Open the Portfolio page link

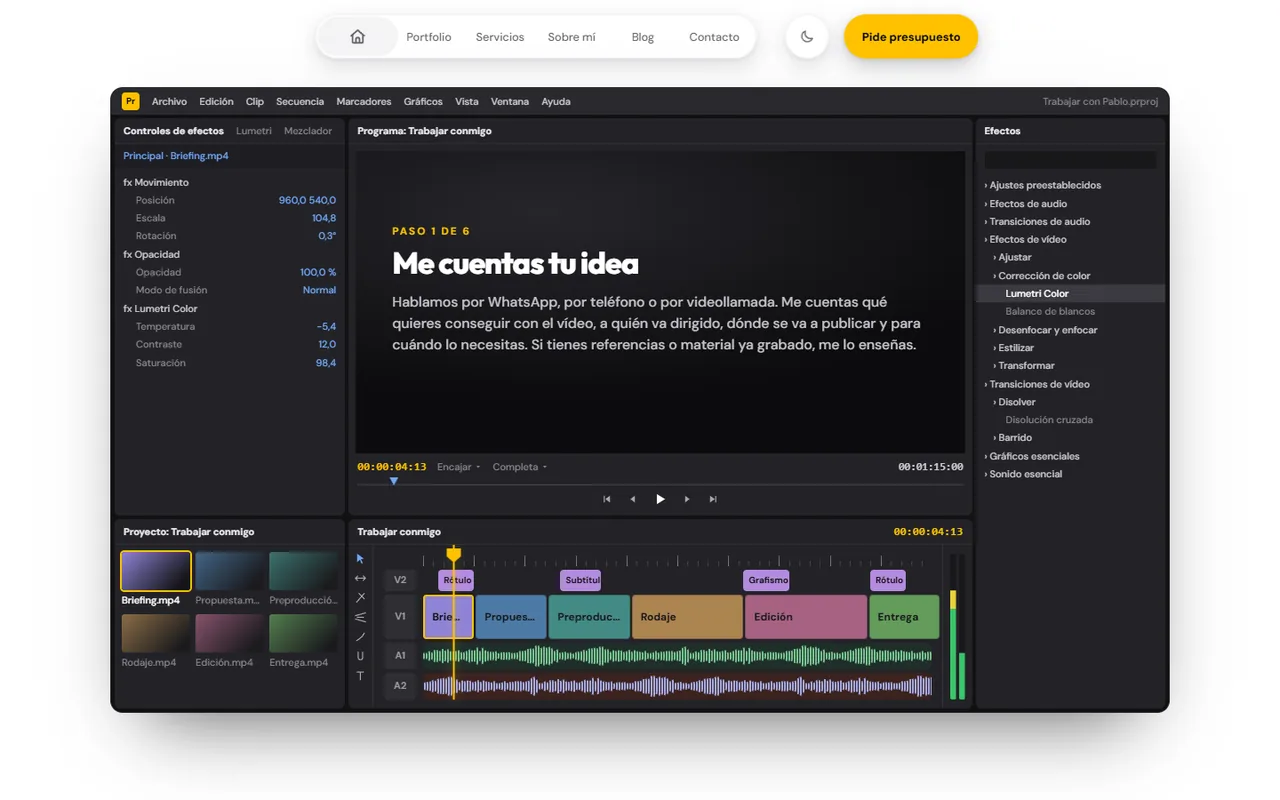[x=429, y=37]
